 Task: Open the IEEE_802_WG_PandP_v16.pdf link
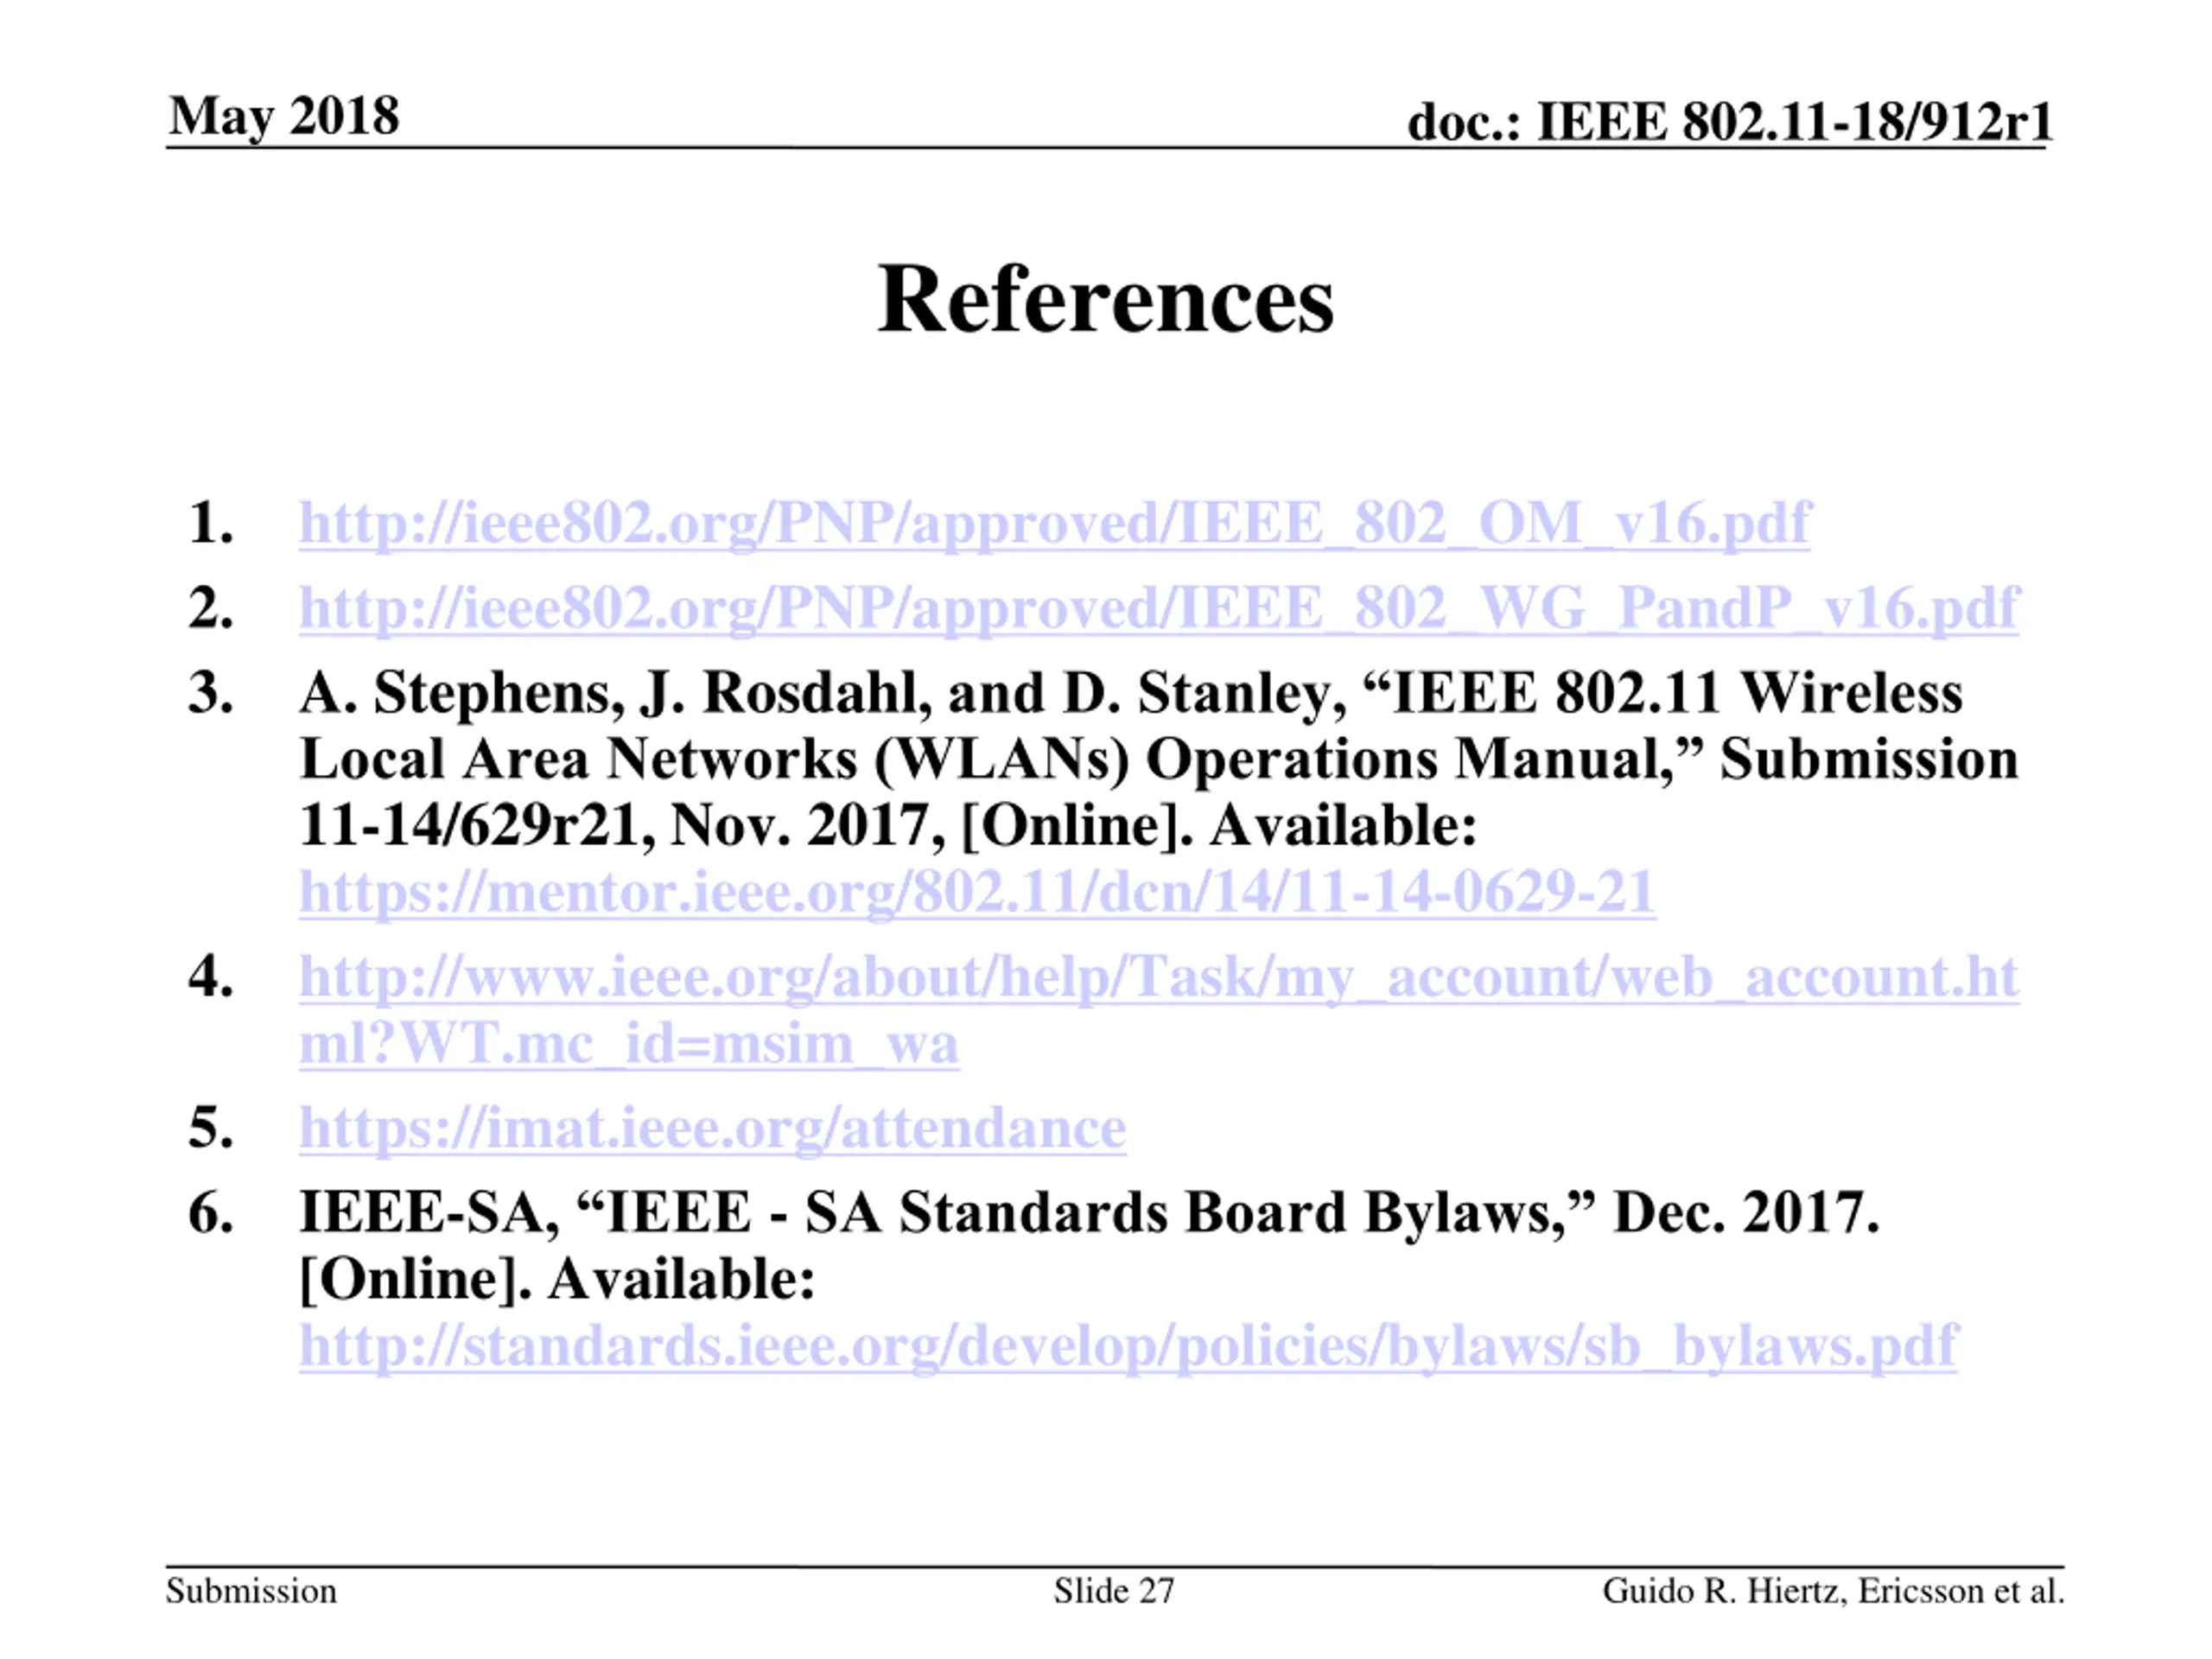click(x=1159, y=608)
